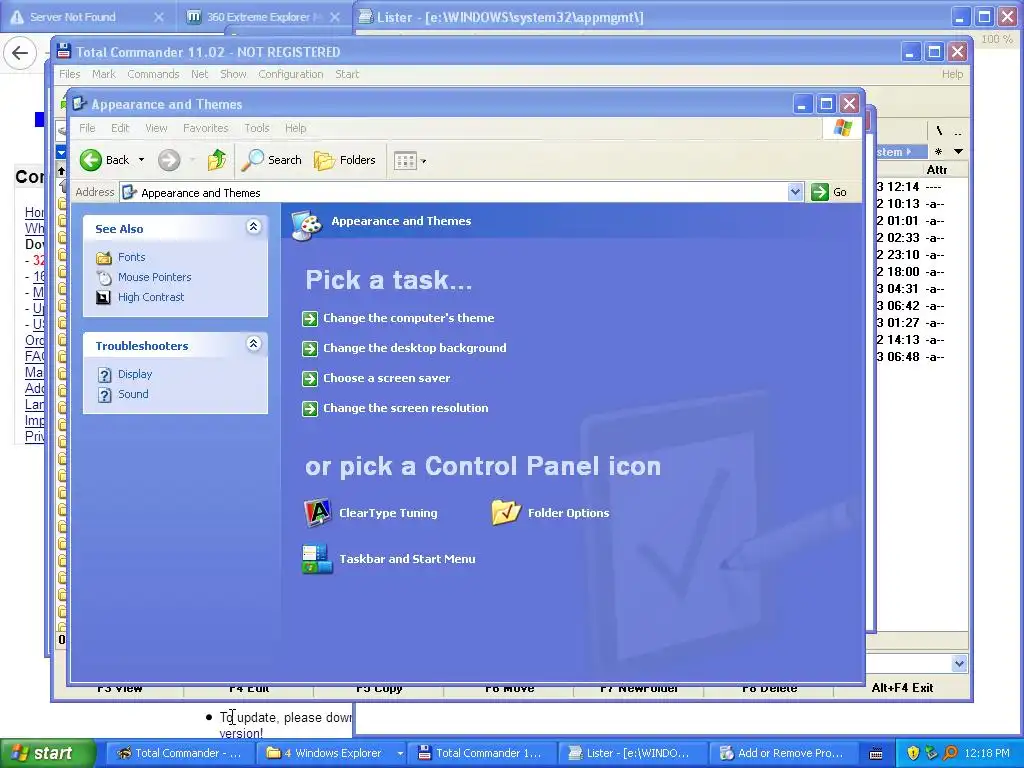Screen dimensions: 1024x768
Task: Click the security shield tray icon
Action: (x=913, y=753)
